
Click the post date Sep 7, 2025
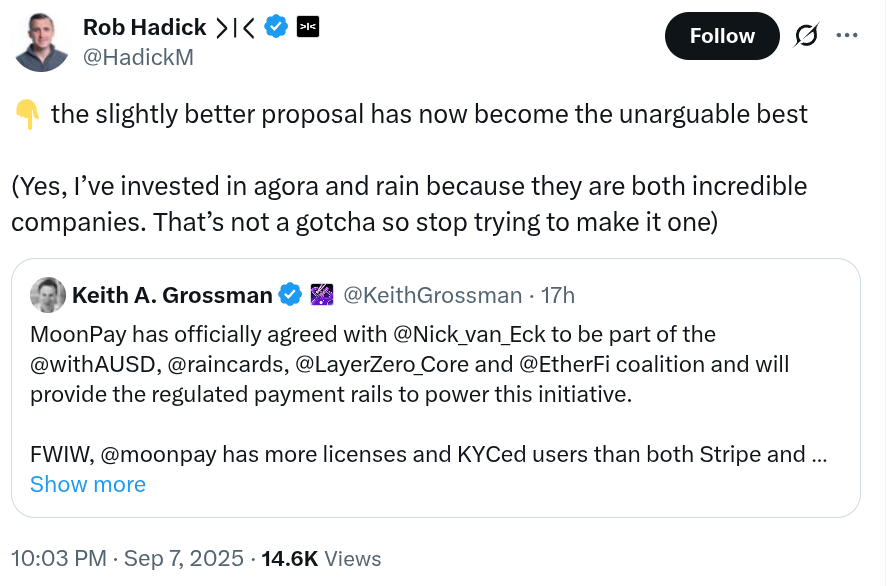pos(183,558)
